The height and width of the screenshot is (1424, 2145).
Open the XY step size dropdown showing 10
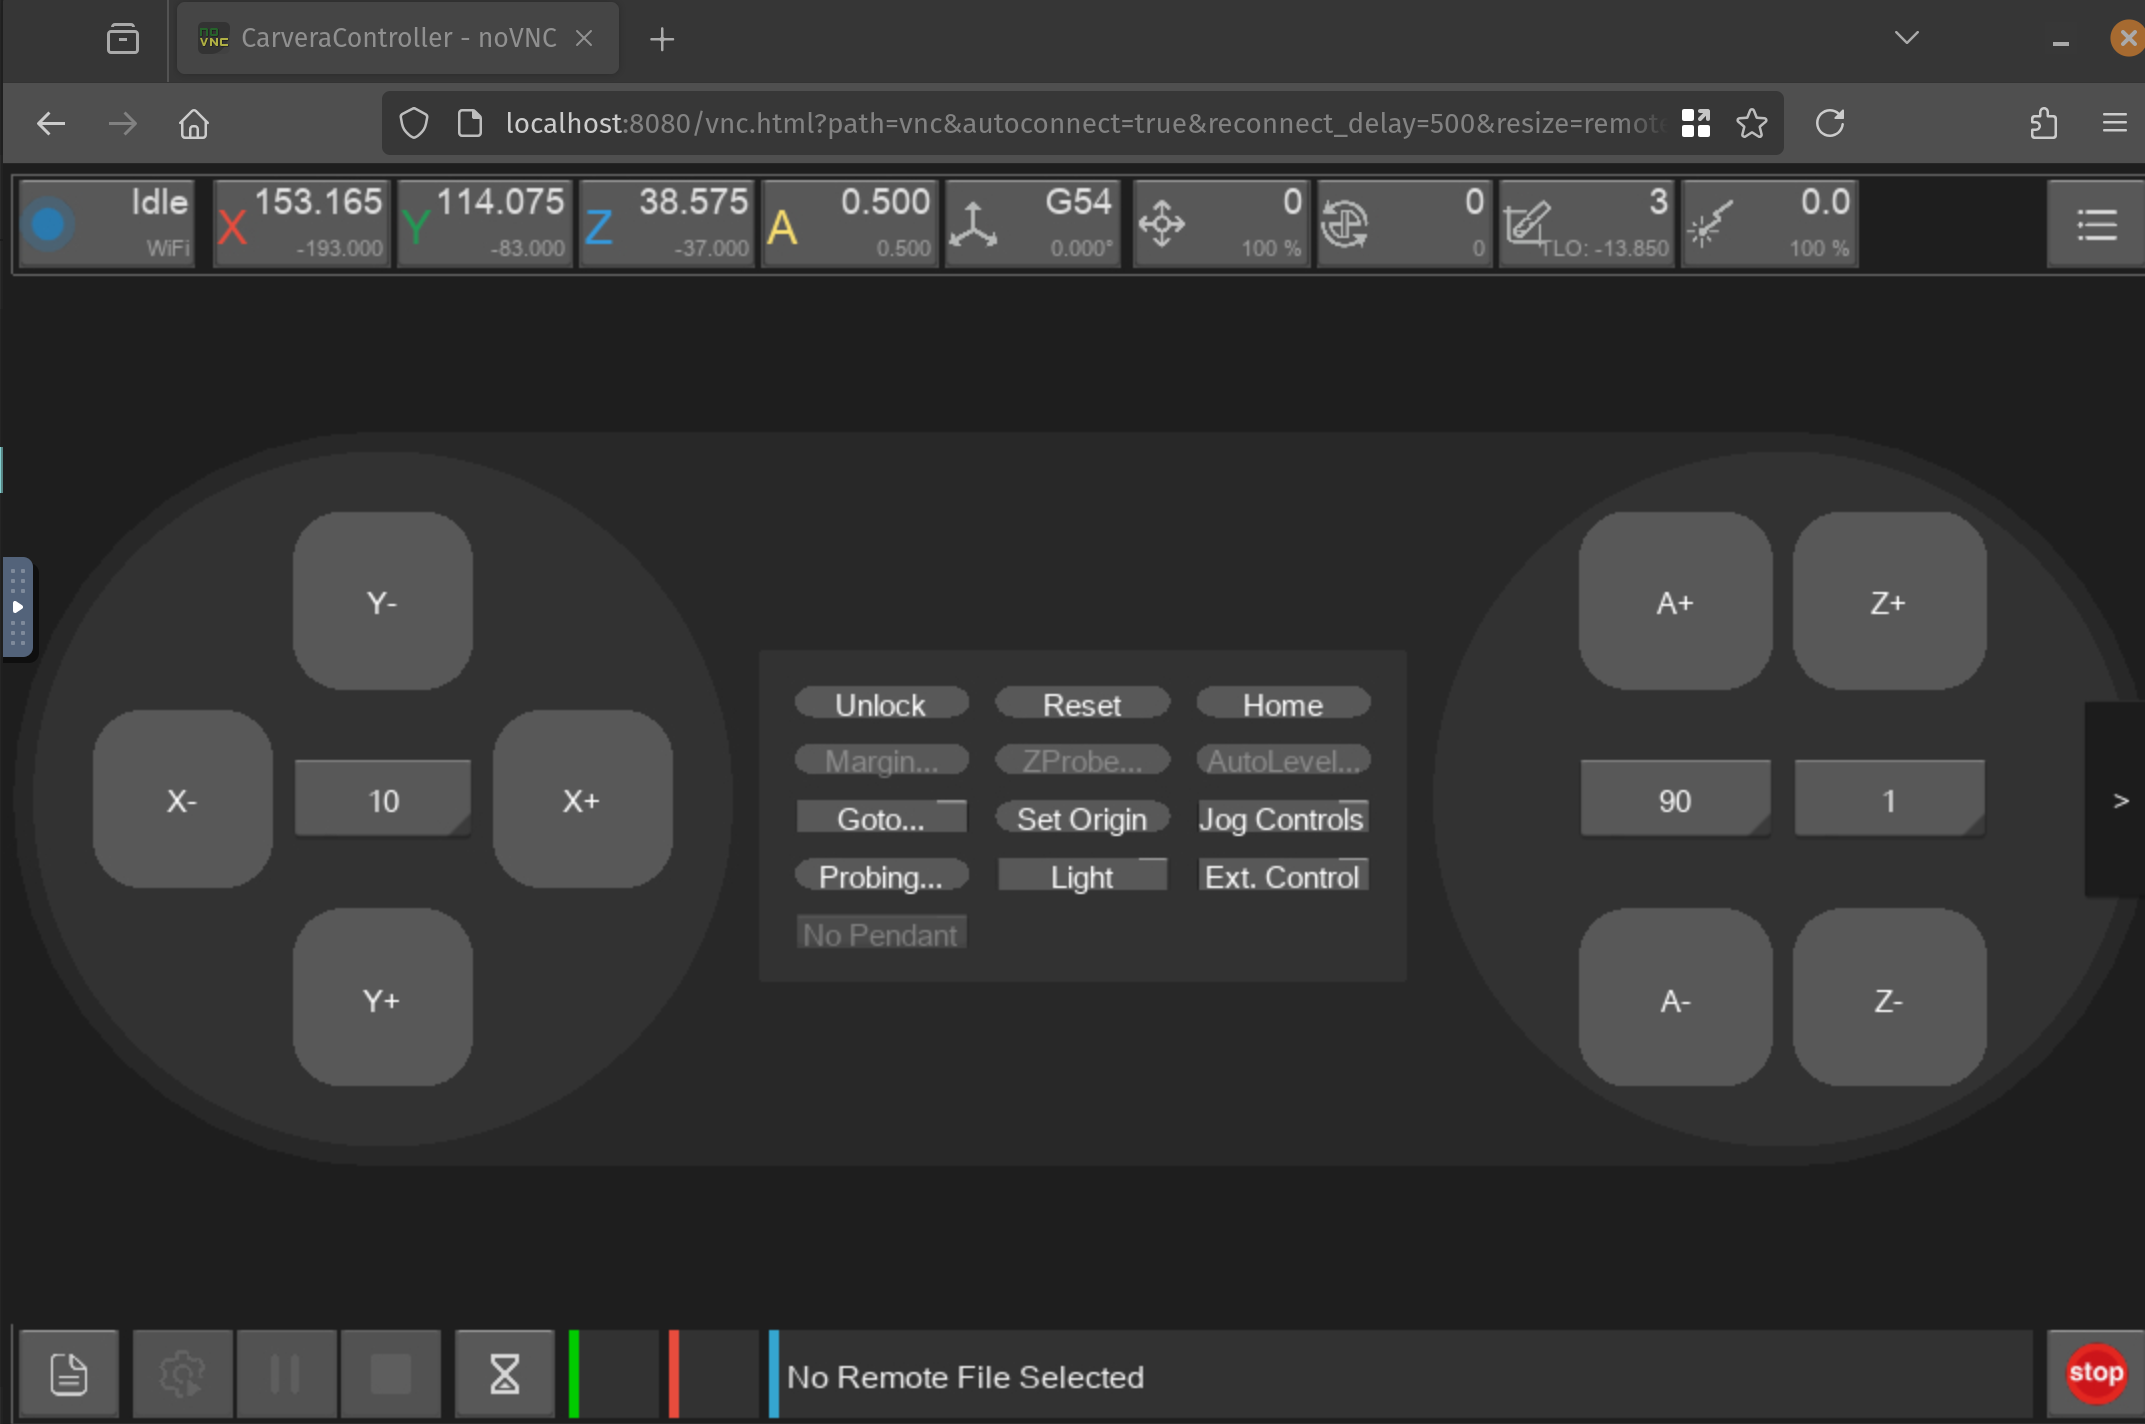[x=383, y=800]
